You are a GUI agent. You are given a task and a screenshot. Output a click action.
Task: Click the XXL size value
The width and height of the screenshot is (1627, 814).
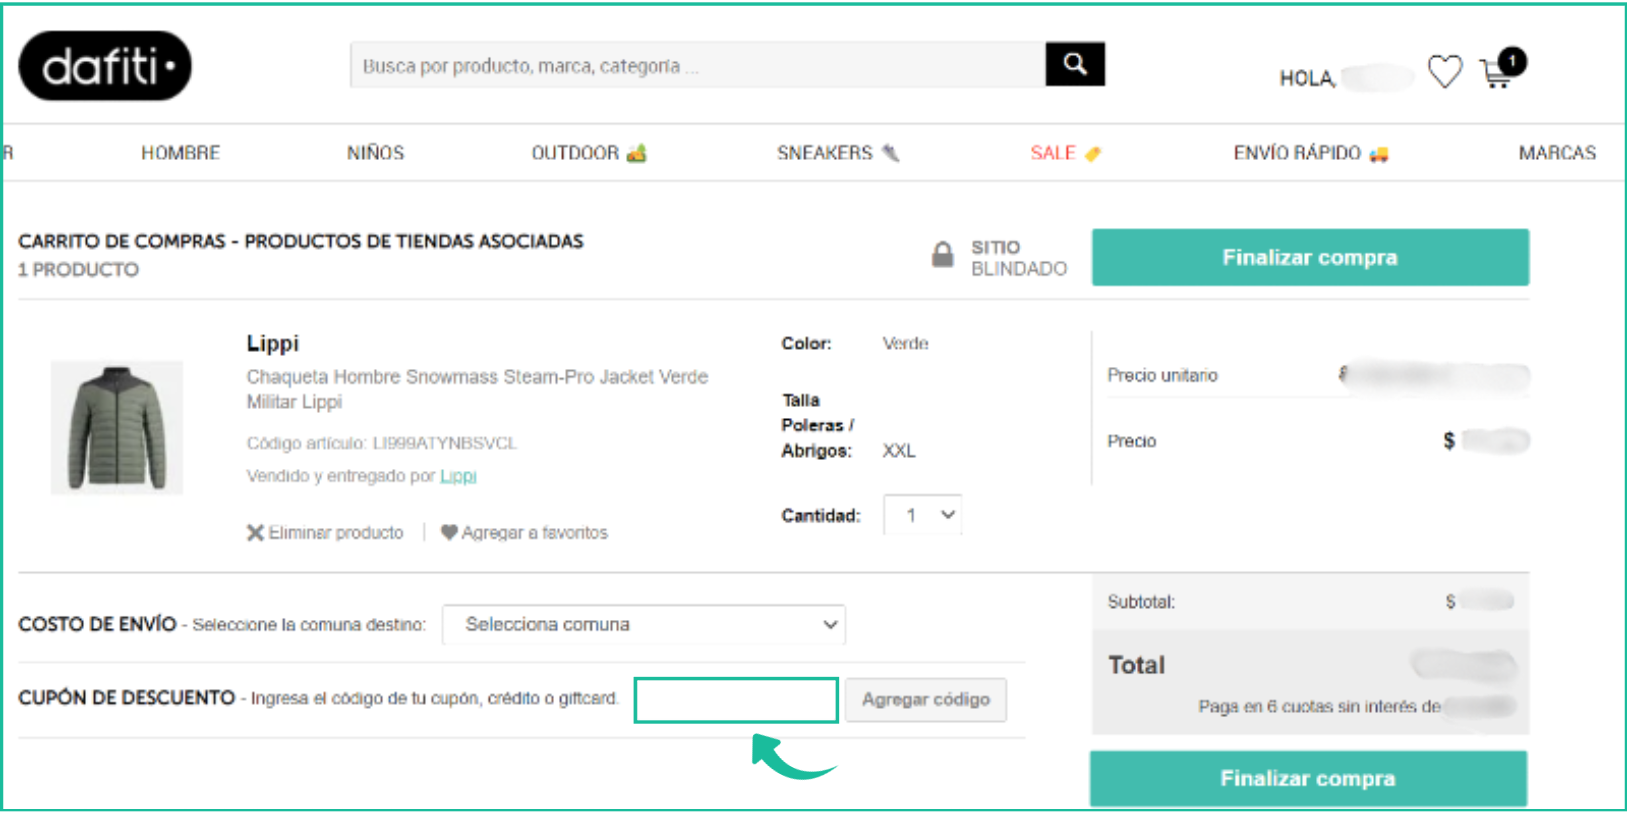(x=898, y=451)
